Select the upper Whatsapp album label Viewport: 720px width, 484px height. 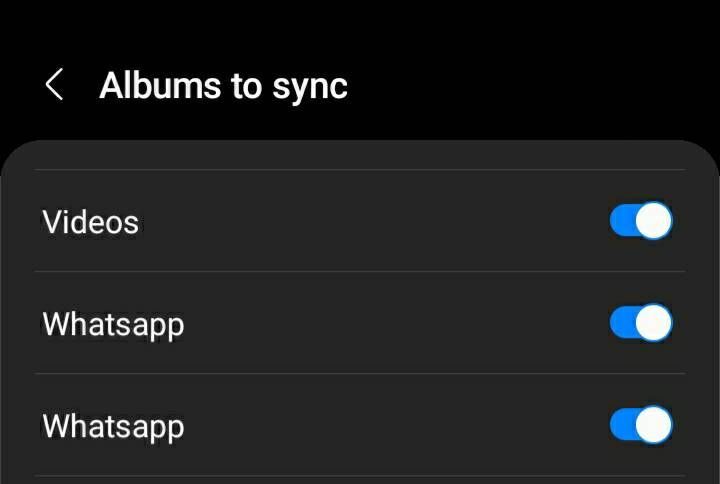113,325
